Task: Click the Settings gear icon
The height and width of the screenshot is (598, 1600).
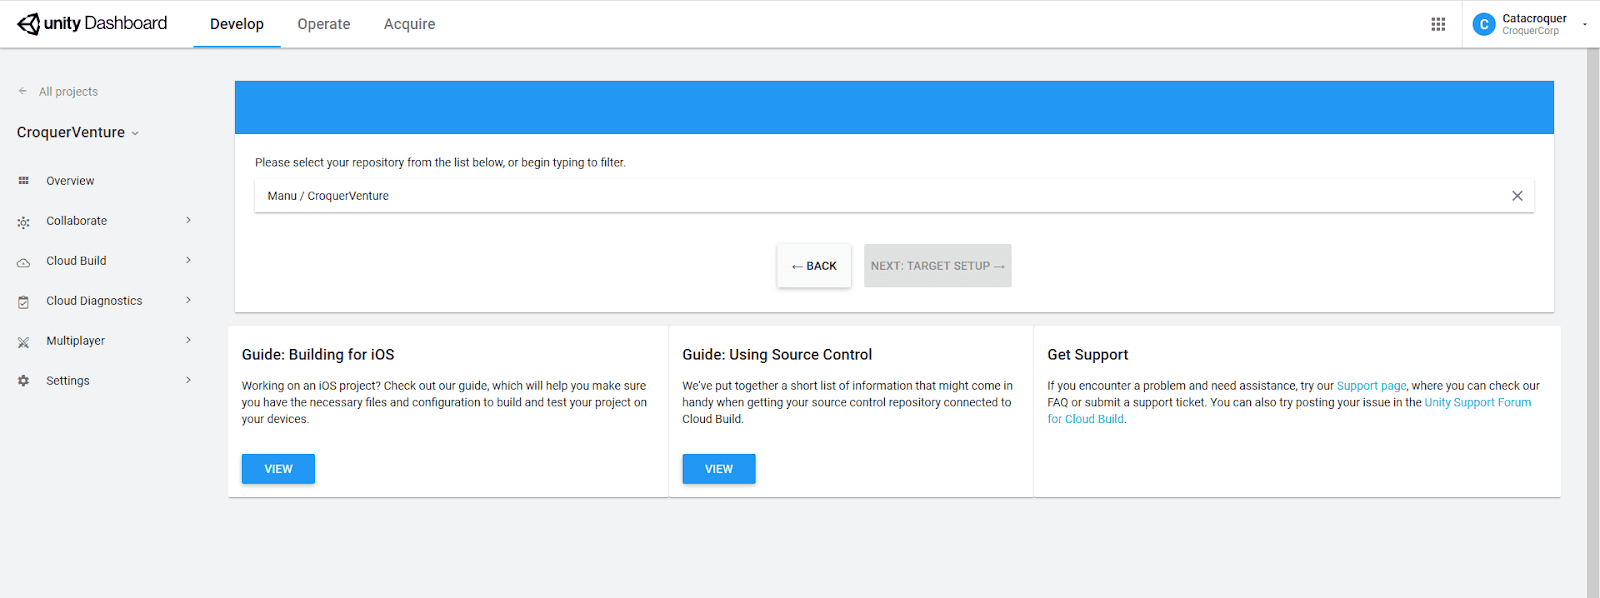Action: click(x=23, y=381)
